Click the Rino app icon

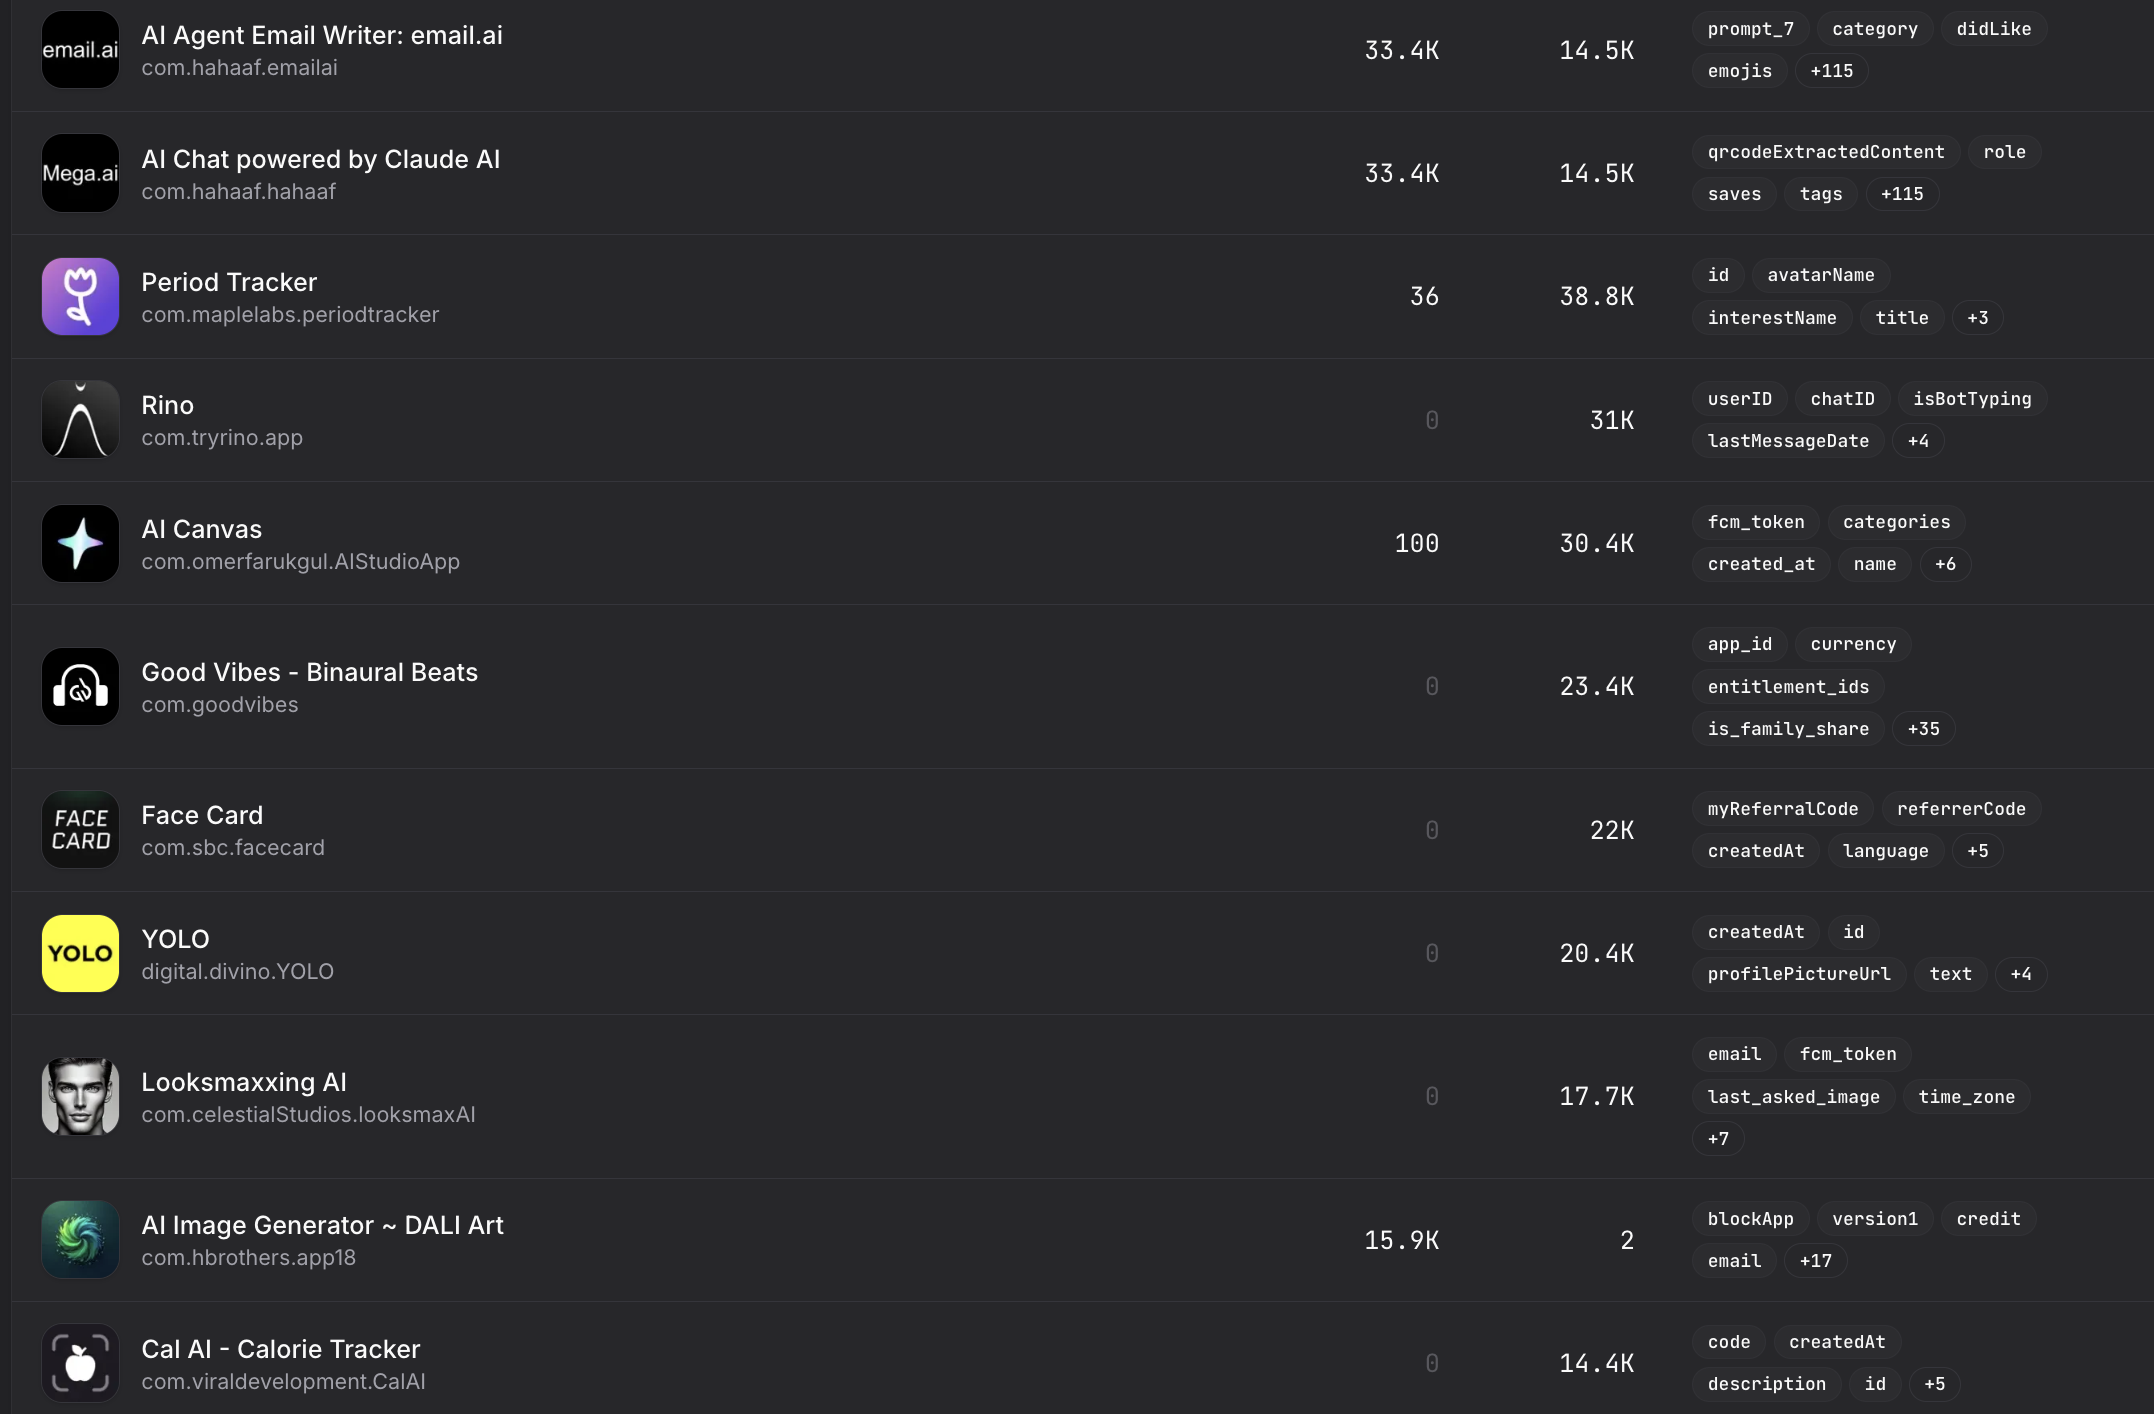(80, 420)
